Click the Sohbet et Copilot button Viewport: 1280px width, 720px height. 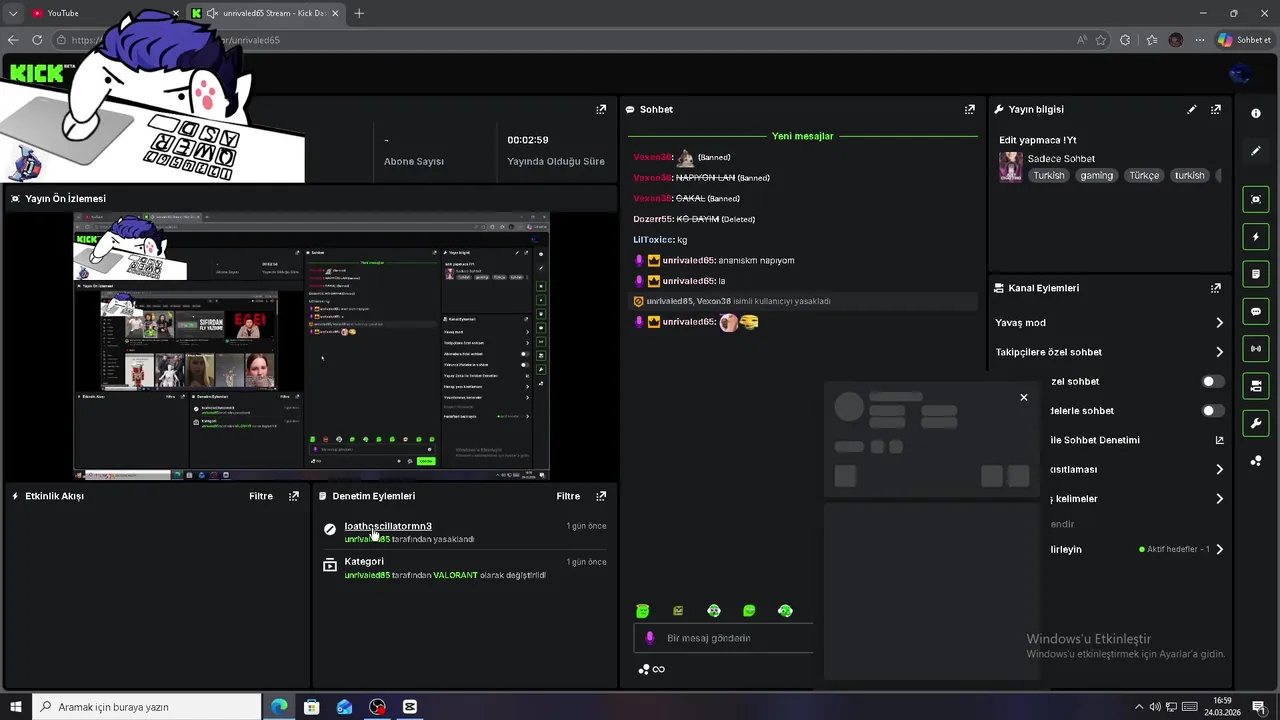pos(1244,40)
